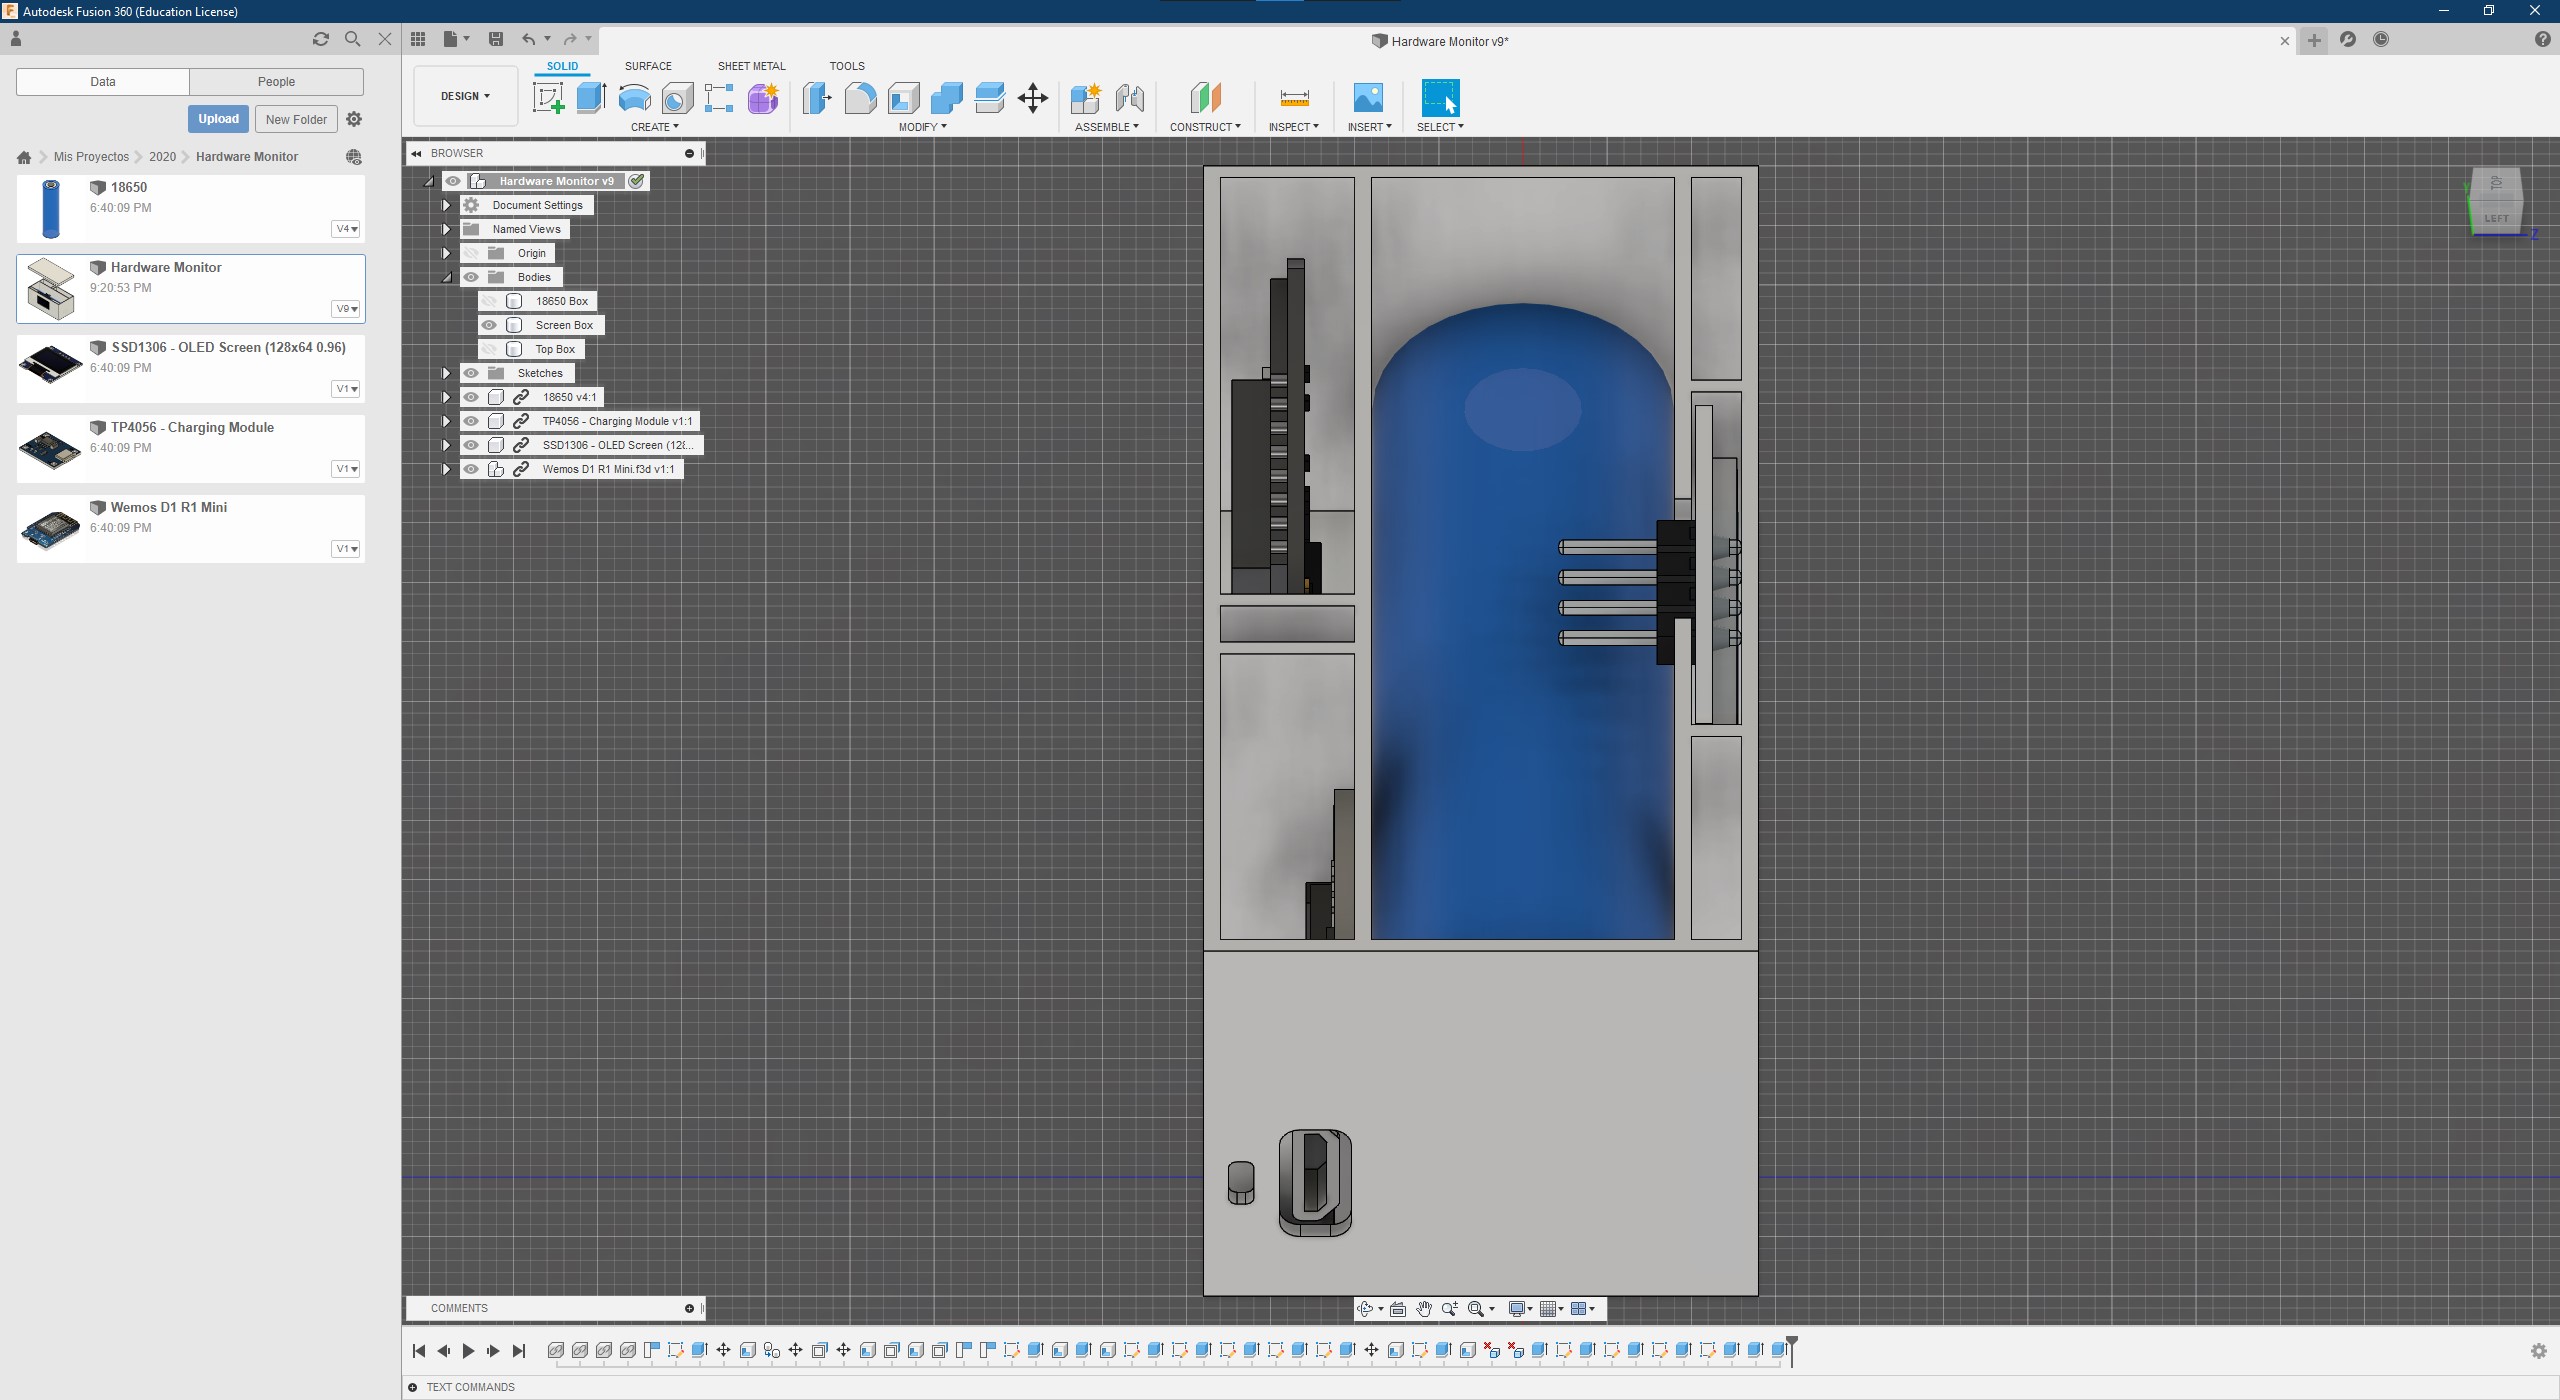
Task: Click the LEFT face of ViewCube
Action: (2495, 218)
